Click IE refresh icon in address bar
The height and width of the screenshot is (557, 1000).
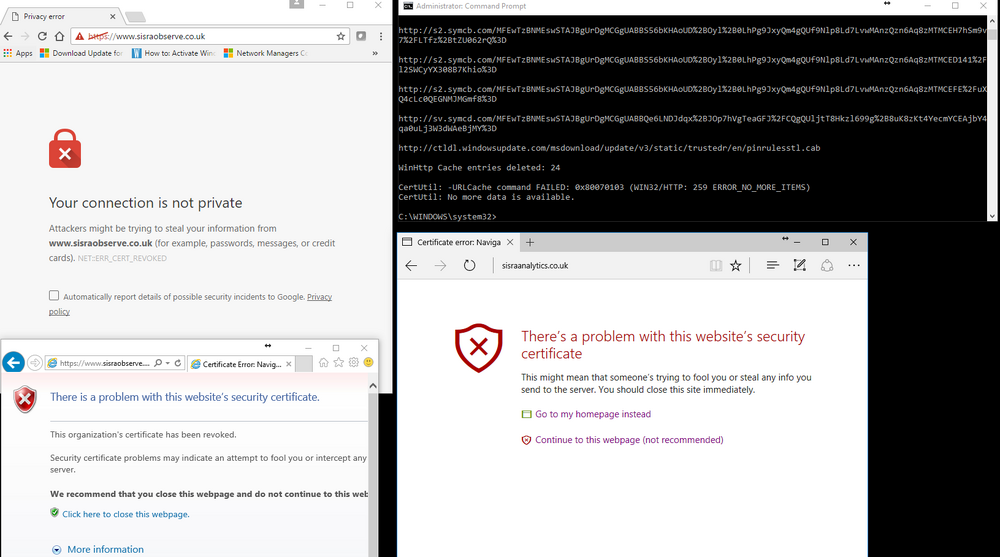pos(178,363)
